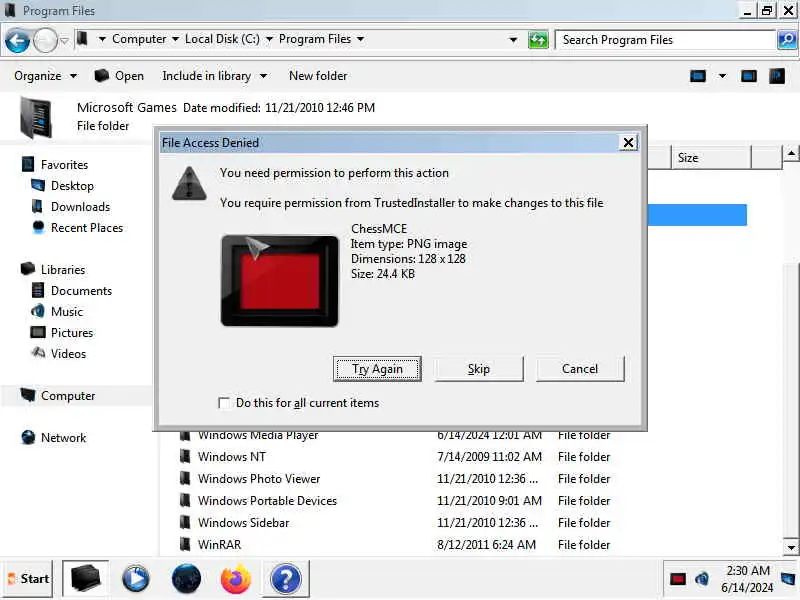
Task: Click the help icon in Explorer toolbar
Action: click(x=777, y=76)
